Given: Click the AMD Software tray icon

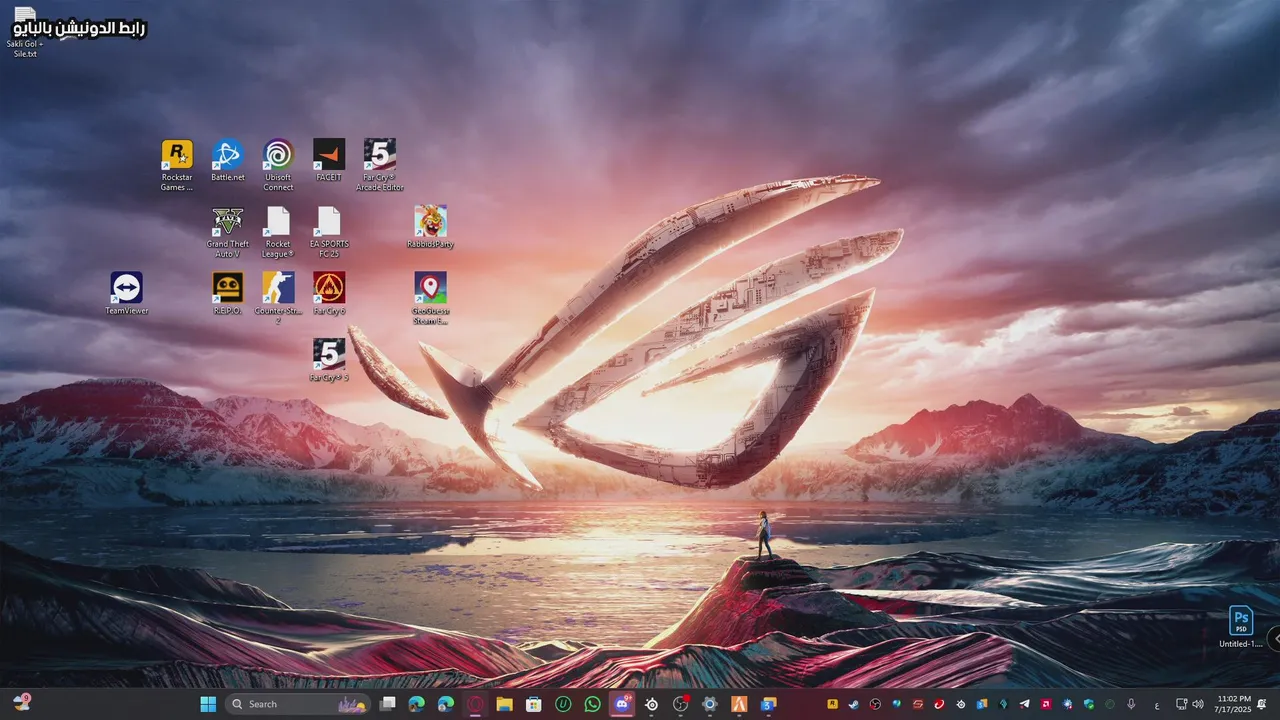Looking at the screenshot, I should [1046, 704].
